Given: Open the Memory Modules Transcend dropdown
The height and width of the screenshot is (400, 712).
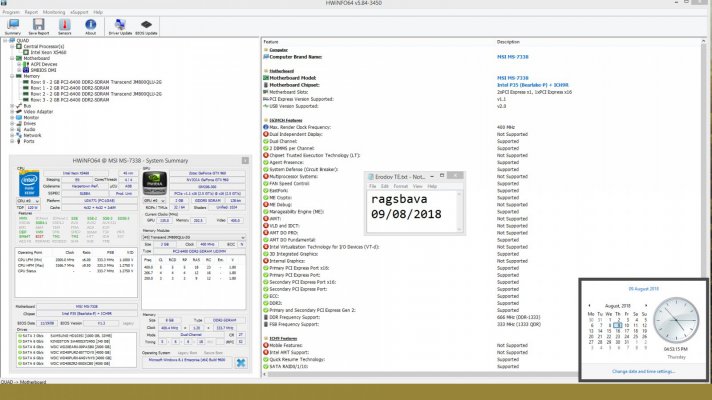Looking at the screenshot, I should click(x=194, y=237).
